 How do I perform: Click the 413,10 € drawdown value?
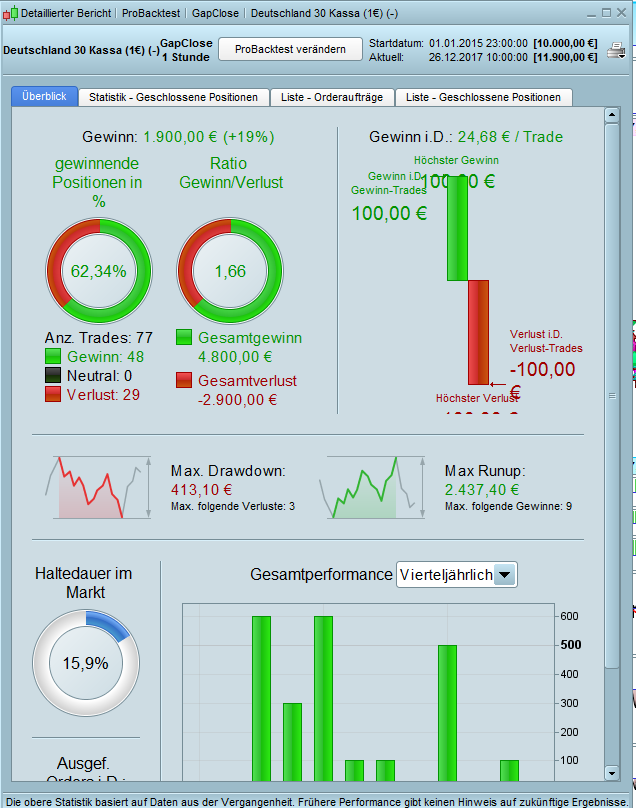pyautogui.click(x=202, y=490)
